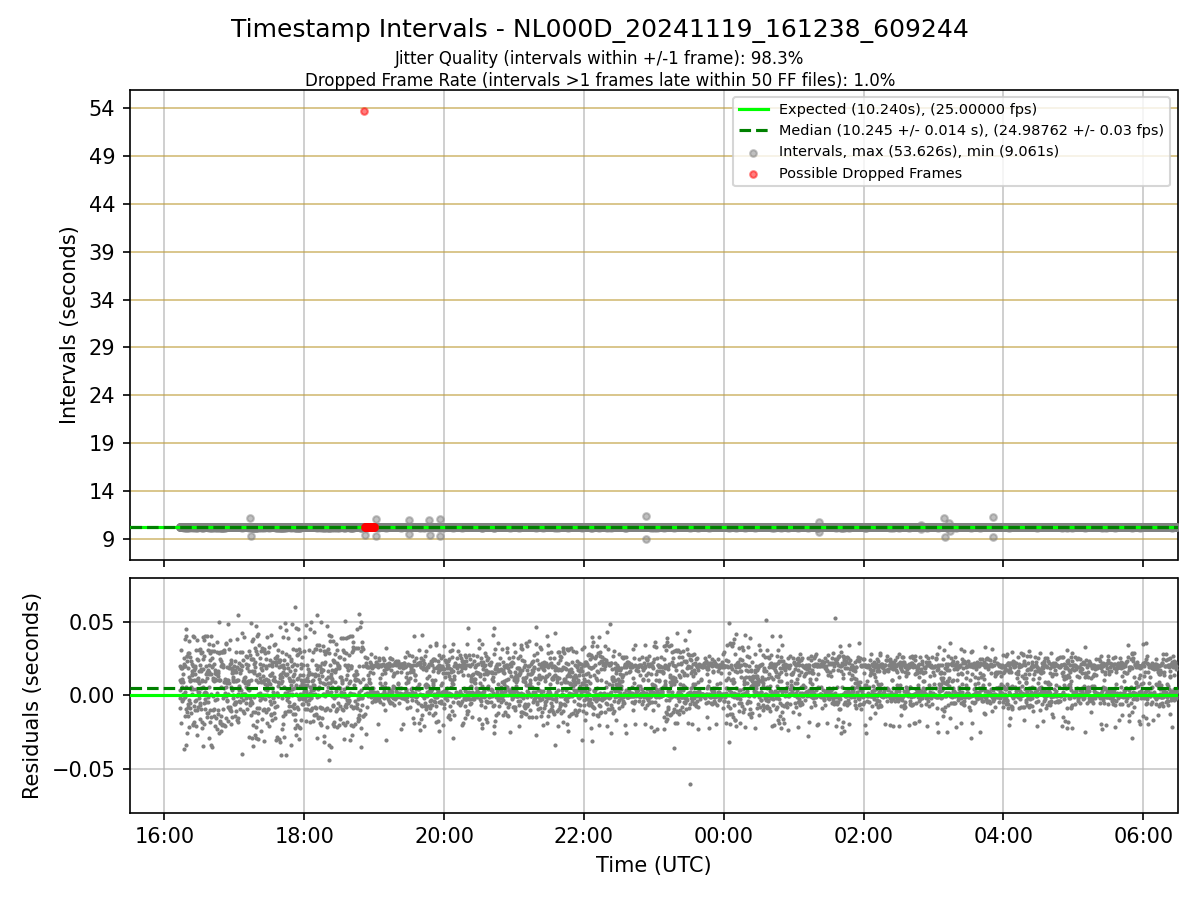The height and width of the screenshot is (900, 1200).
Task: Click the plot title 'Timestamp Intervals - NL000D_20241119_161238_609244'
Action: coord(599,29)
